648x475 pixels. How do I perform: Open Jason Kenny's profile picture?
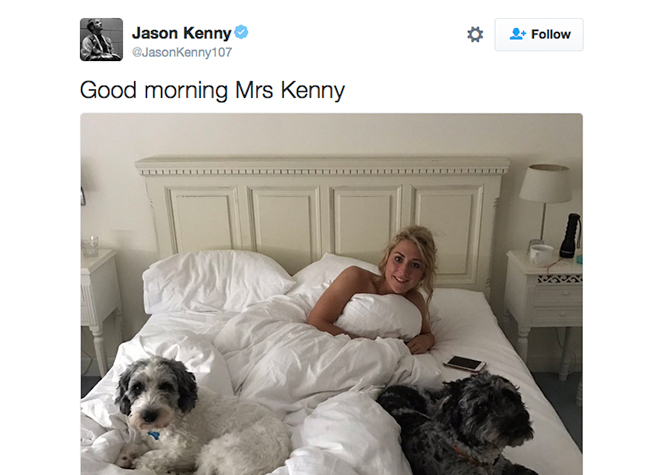pyautogui.click(x=101, y=40)
